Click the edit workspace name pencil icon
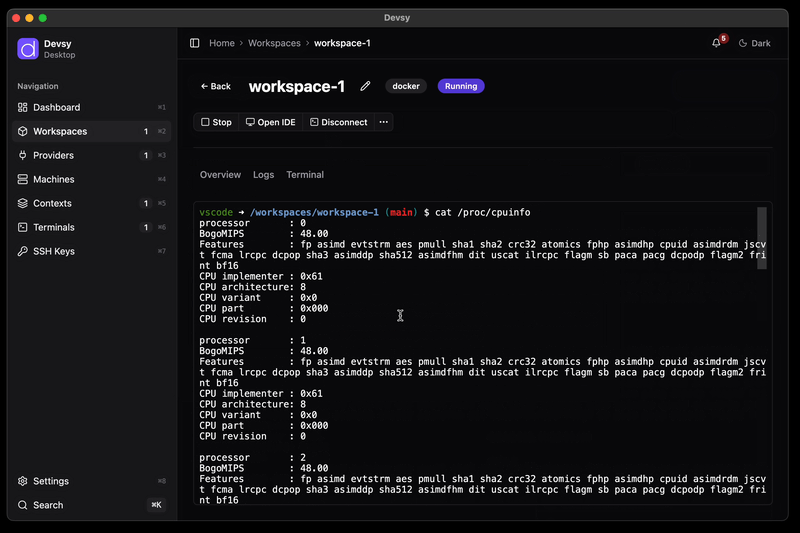This screenshot has height=533, width=800. [365, 86]
